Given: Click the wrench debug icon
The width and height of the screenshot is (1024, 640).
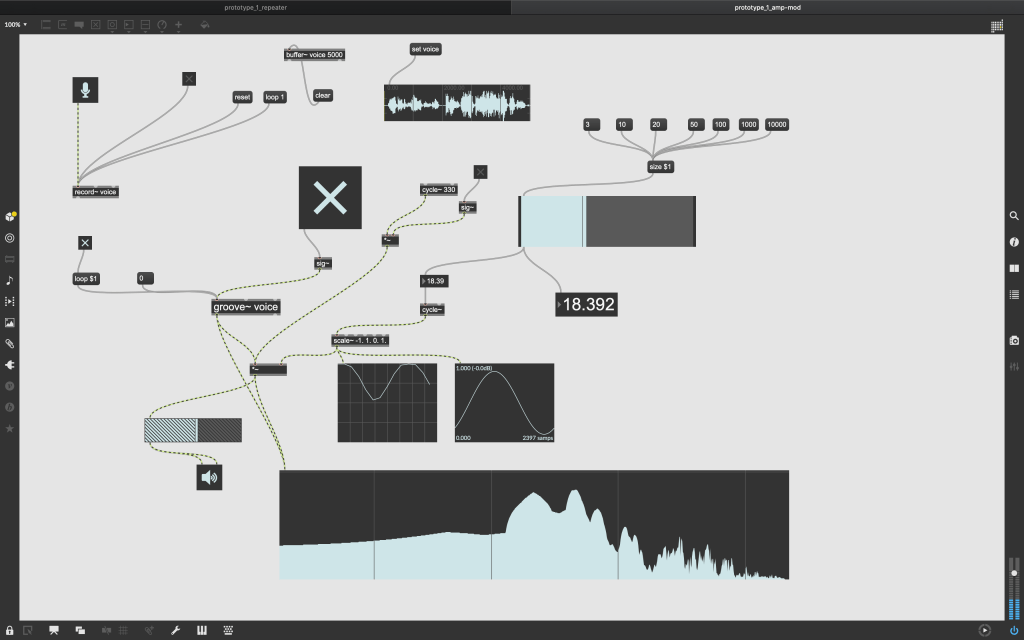Looking at the screenshot, I should pos(176,630).
